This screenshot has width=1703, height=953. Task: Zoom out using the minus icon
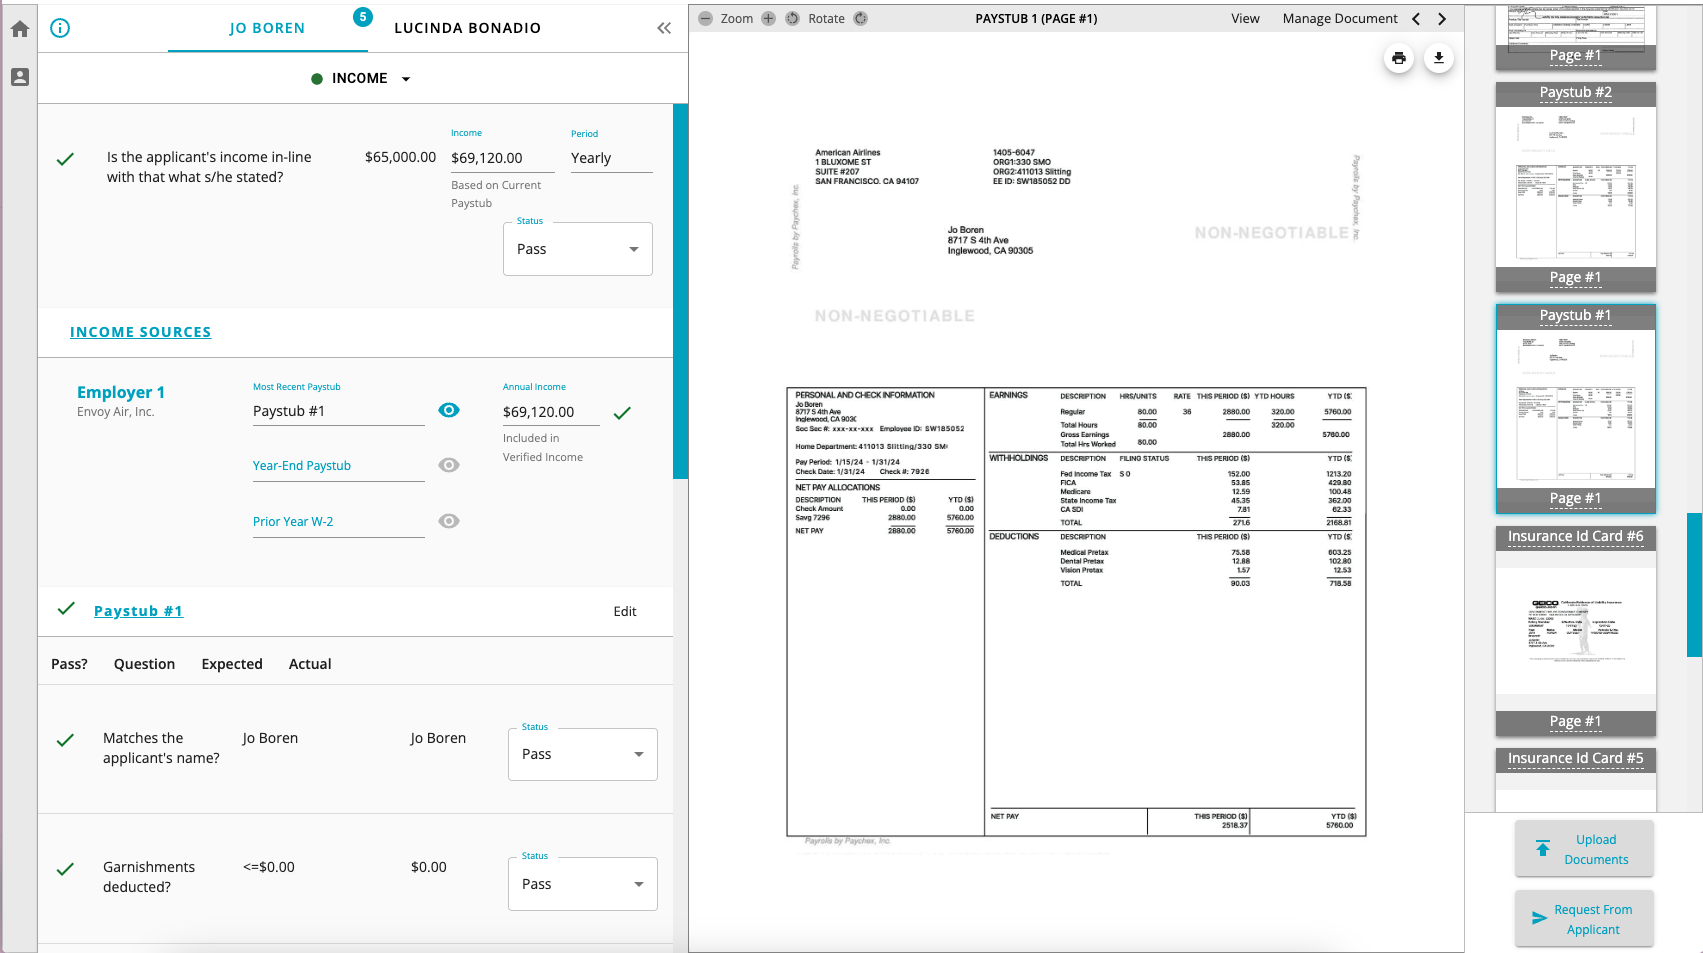(706, 18)
